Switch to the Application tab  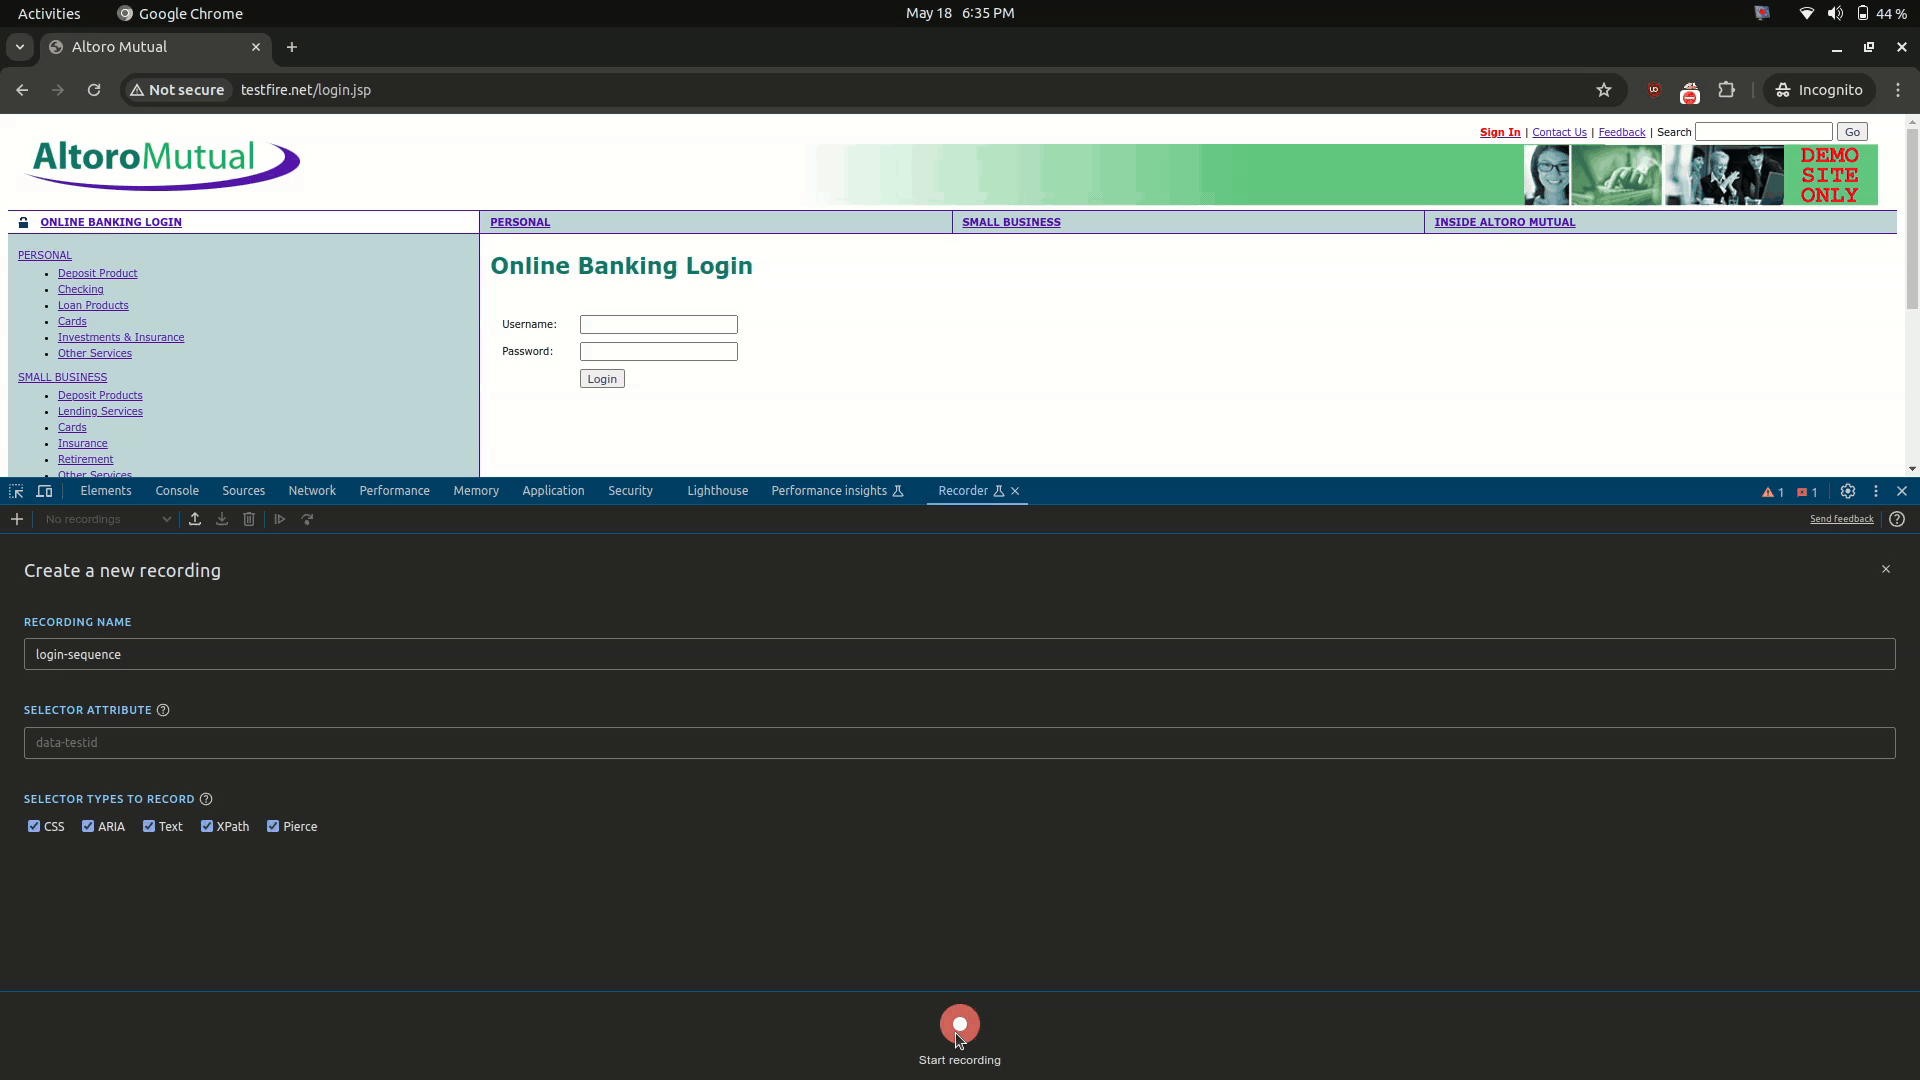[x=554, y=491]
